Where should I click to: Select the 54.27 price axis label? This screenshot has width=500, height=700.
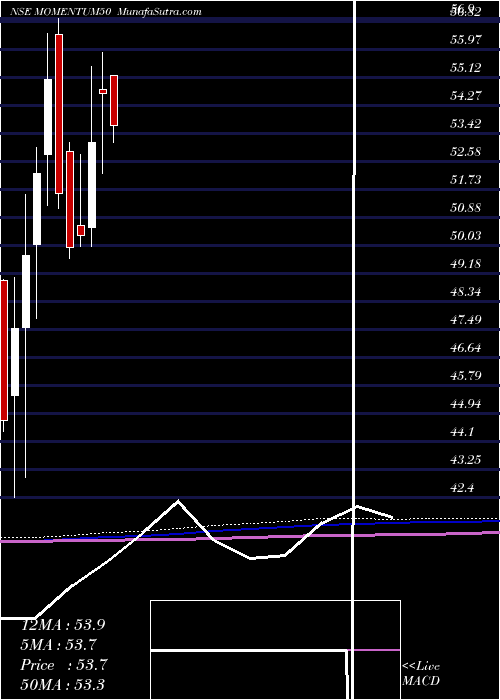[466, 96]
